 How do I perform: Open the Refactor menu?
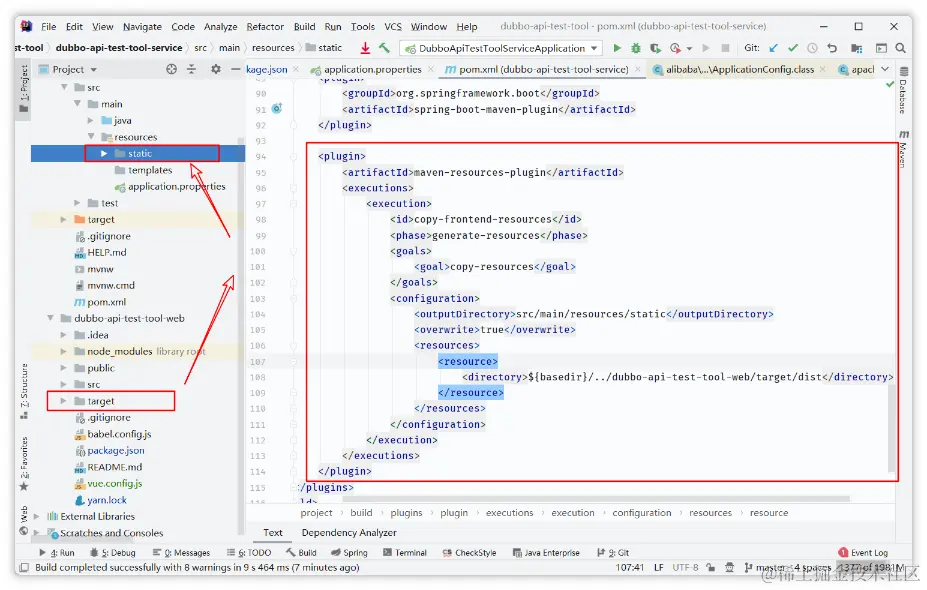(265, 27)
